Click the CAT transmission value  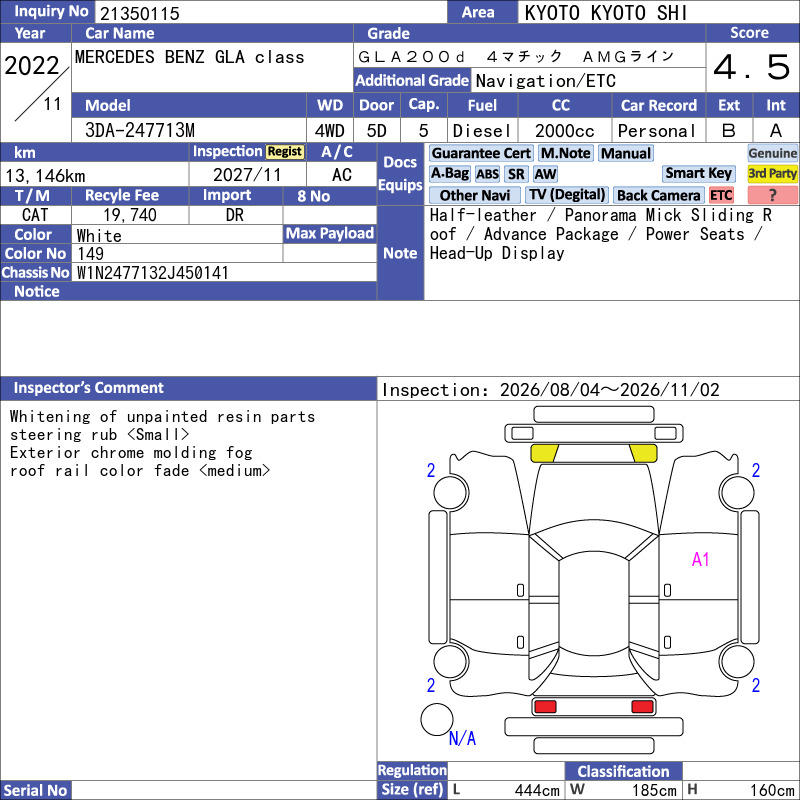(35, 215)
